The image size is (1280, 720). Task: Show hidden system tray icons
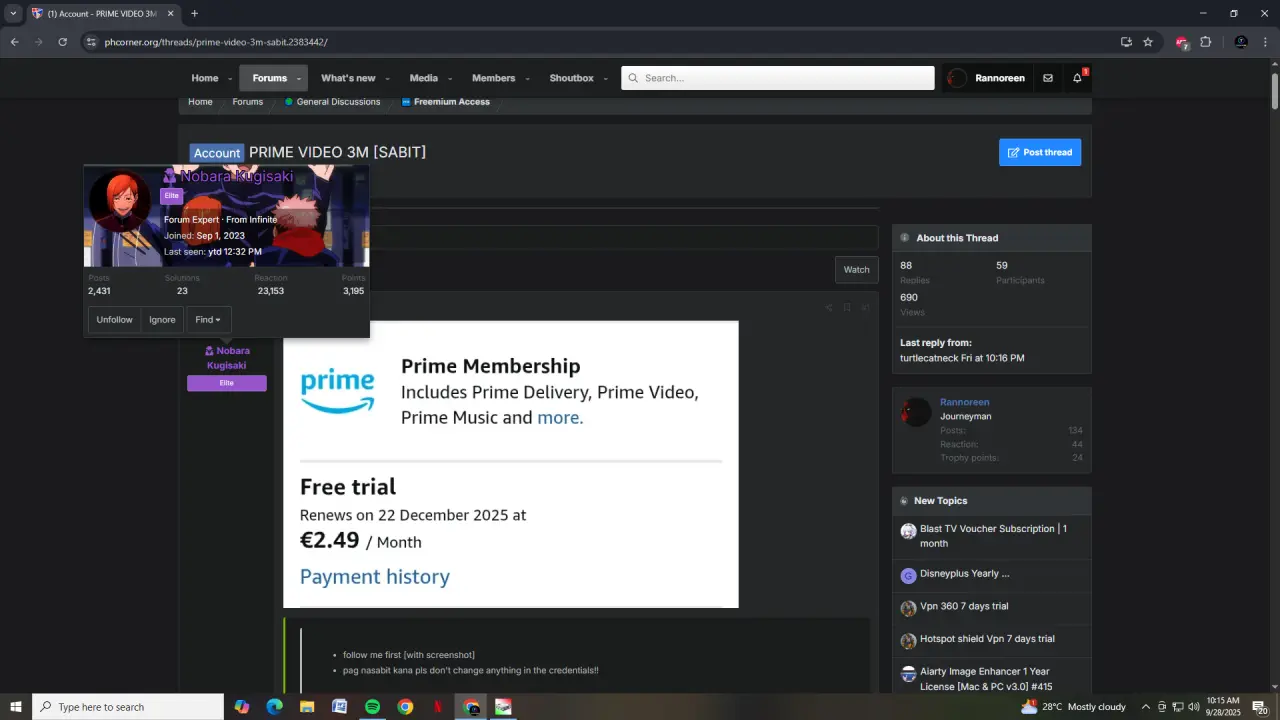tap(1146, 707)
